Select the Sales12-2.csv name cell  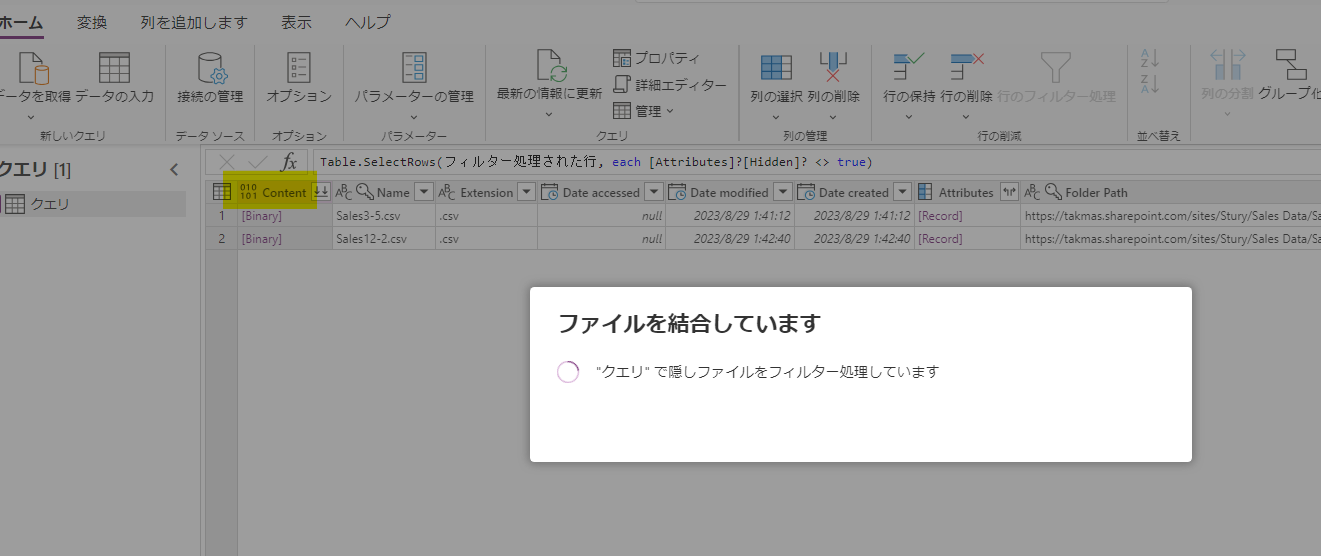383,239
